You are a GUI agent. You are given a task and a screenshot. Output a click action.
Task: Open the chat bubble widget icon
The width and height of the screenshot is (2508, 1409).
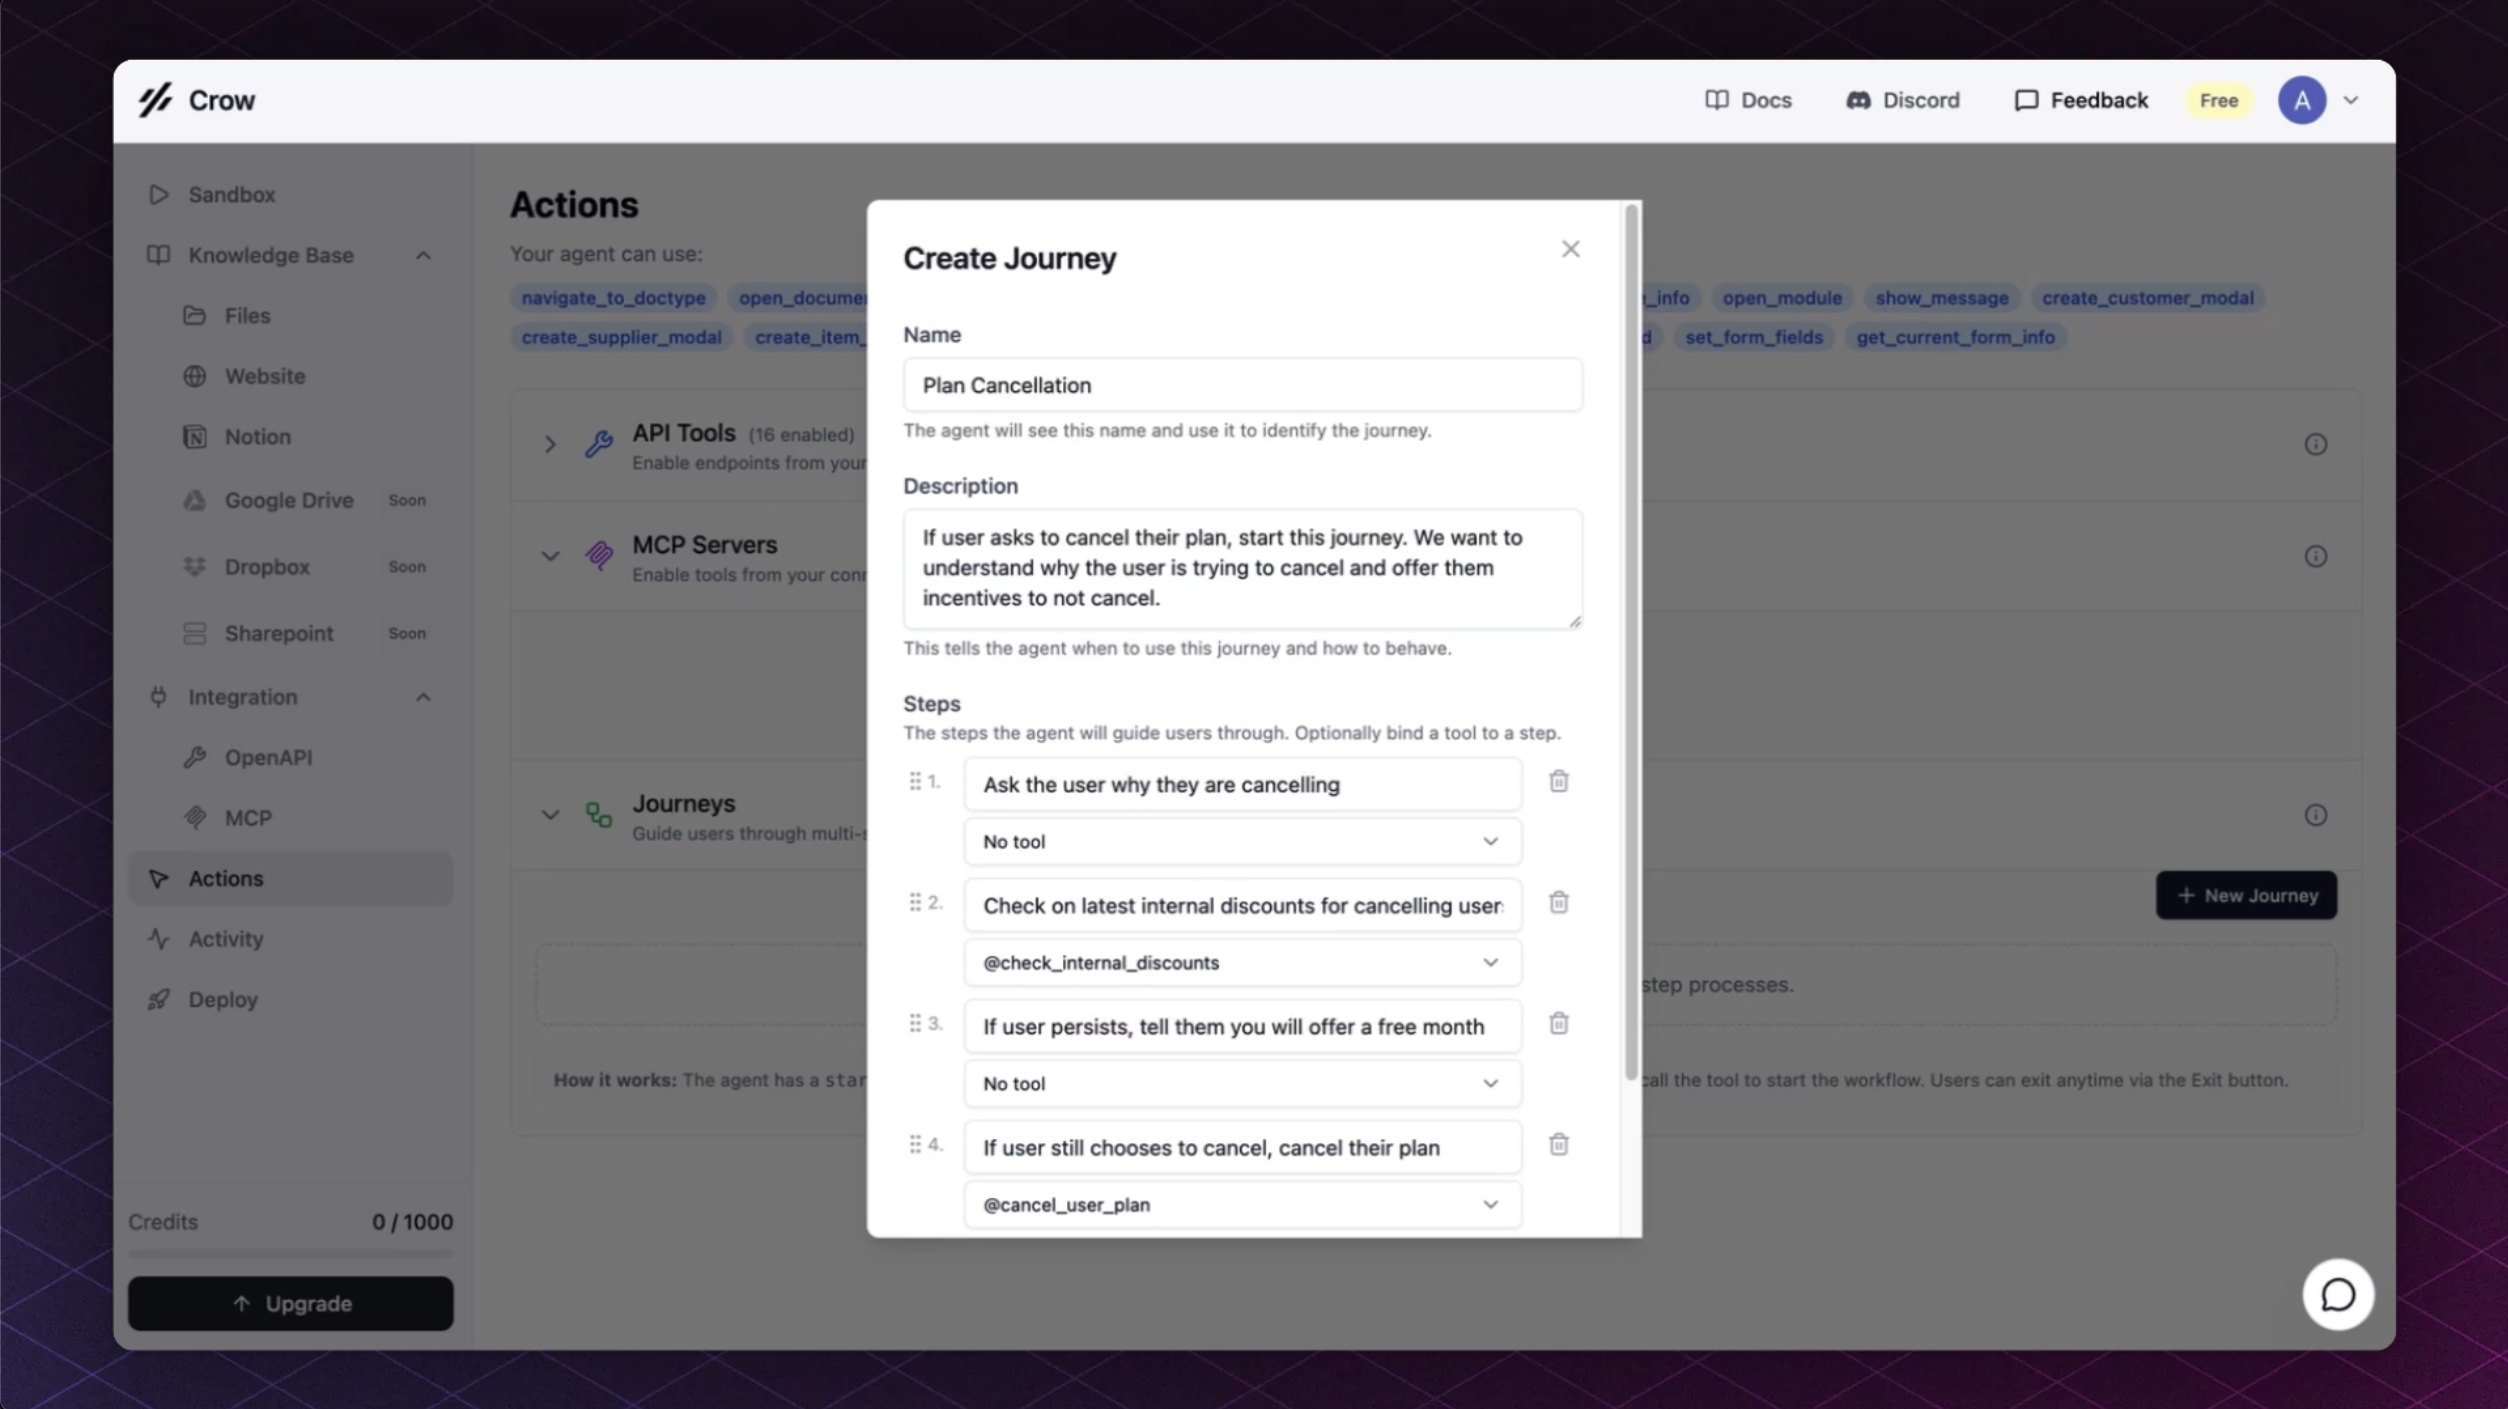(2337, 1294)
